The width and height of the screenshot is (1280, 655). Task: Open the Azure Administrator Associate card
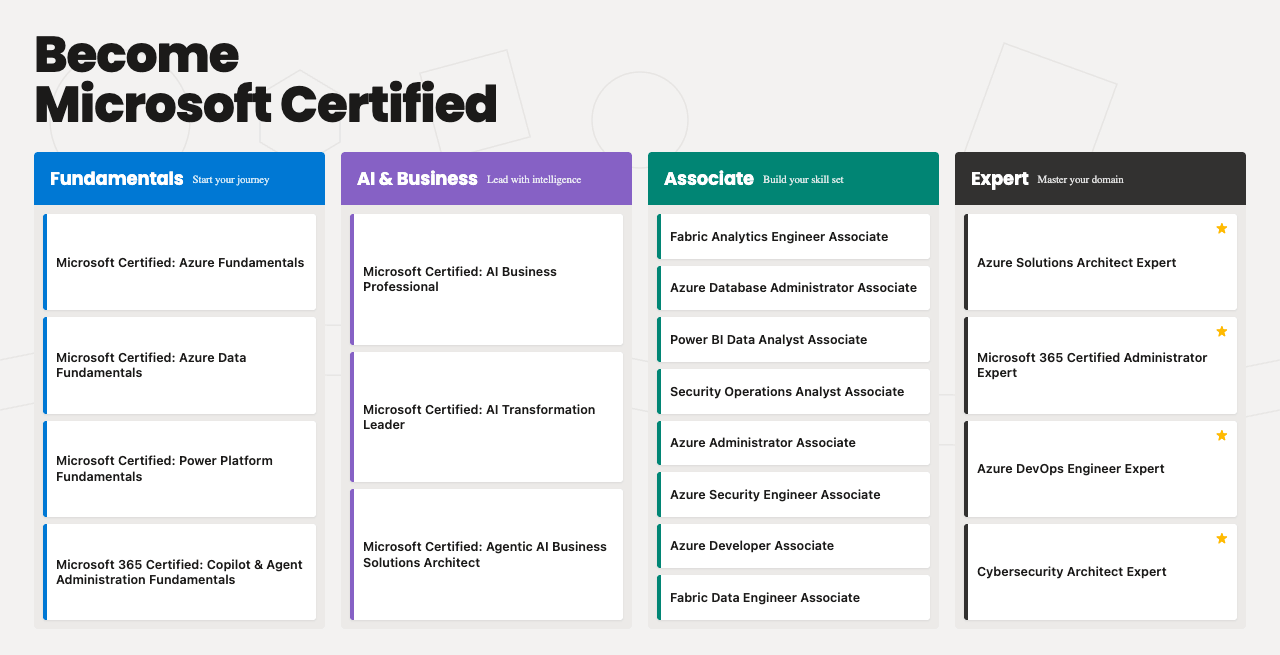point(794,443)
